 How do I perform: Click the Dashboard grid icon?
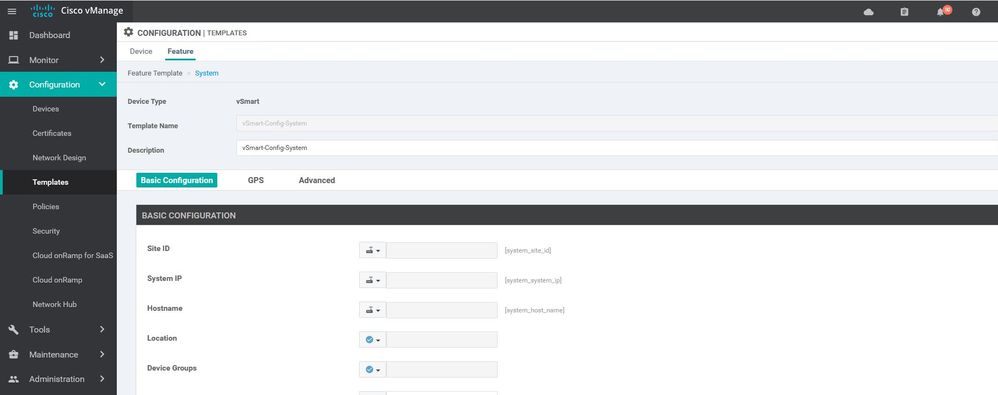[x=13, y=35]
